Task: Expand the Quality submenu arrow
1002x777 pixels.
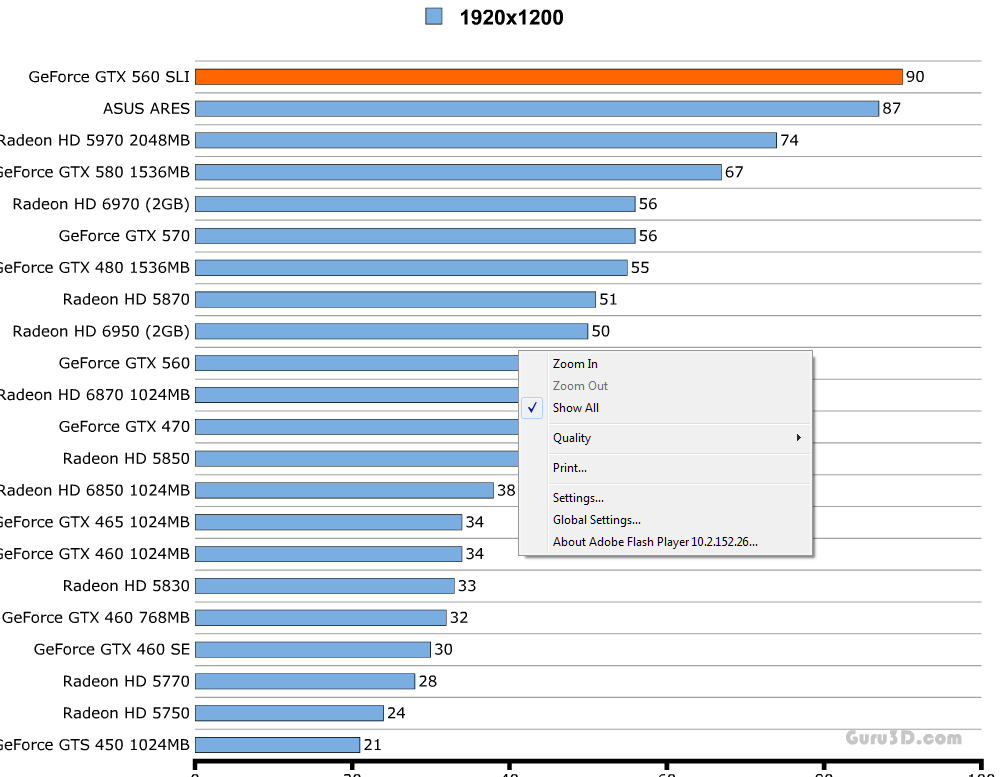Action: pyautogui.click(x=798, y=438)
